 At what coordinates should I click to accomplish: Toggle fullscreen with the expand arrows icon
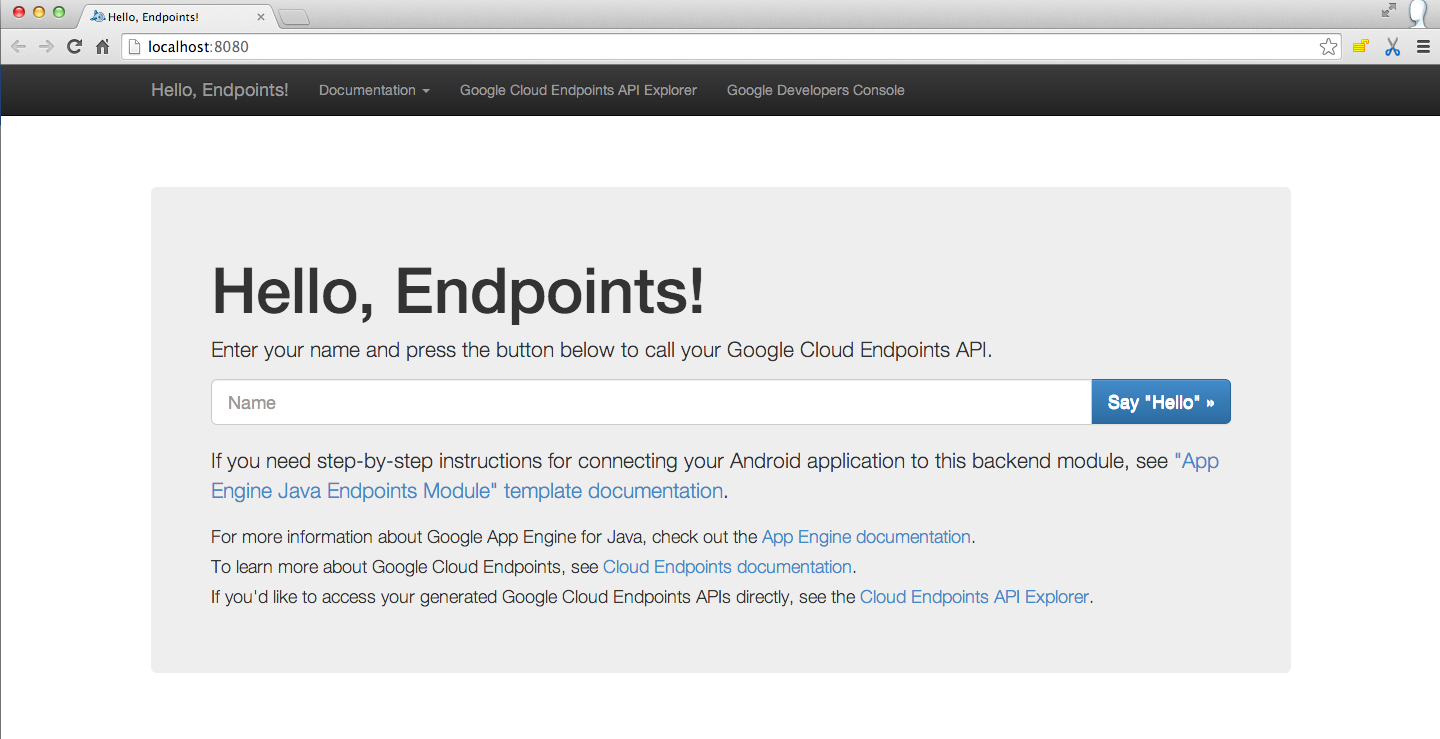pyautogui.click(x=1388, y=10)
